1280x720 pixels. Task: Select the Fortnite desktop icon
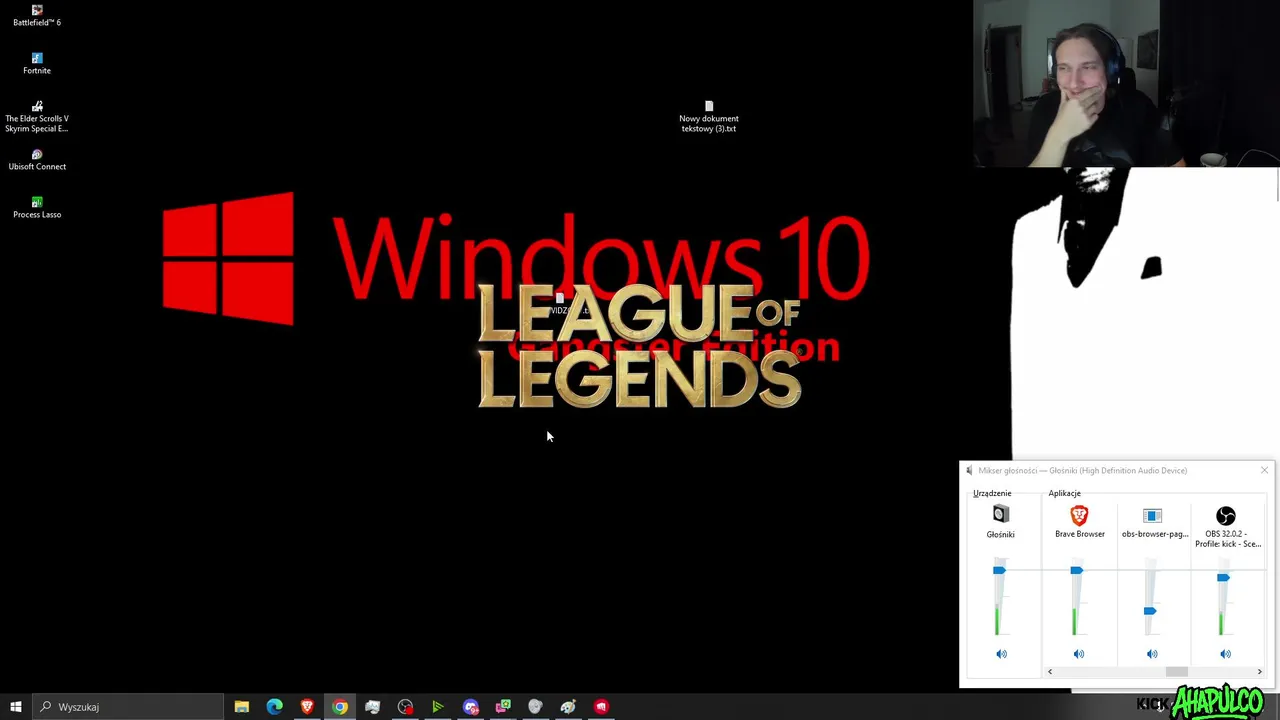coord(37,64)
